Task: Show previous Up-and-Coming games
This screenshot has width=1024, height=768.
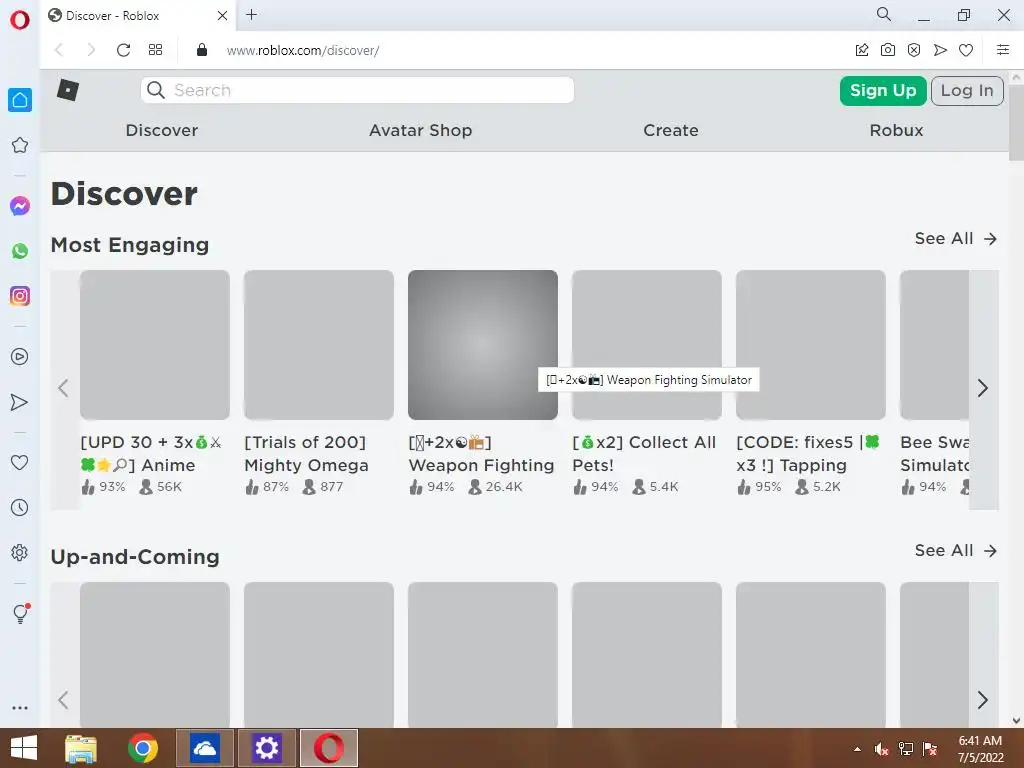Action: tap(63, 699)
